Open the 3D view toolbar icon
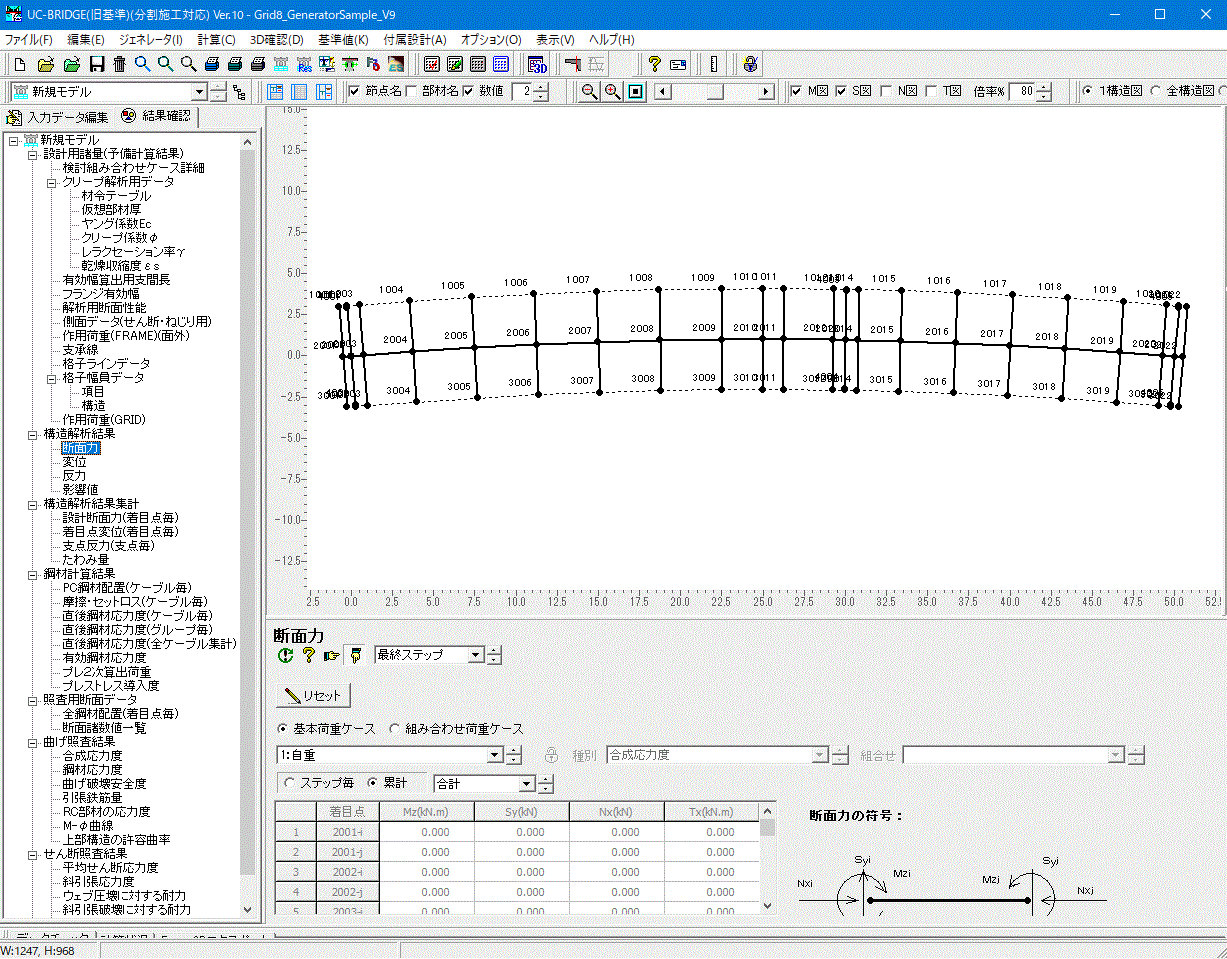Screen dimensions: 1227x959 pyautogui.click(x=537, y=64)
